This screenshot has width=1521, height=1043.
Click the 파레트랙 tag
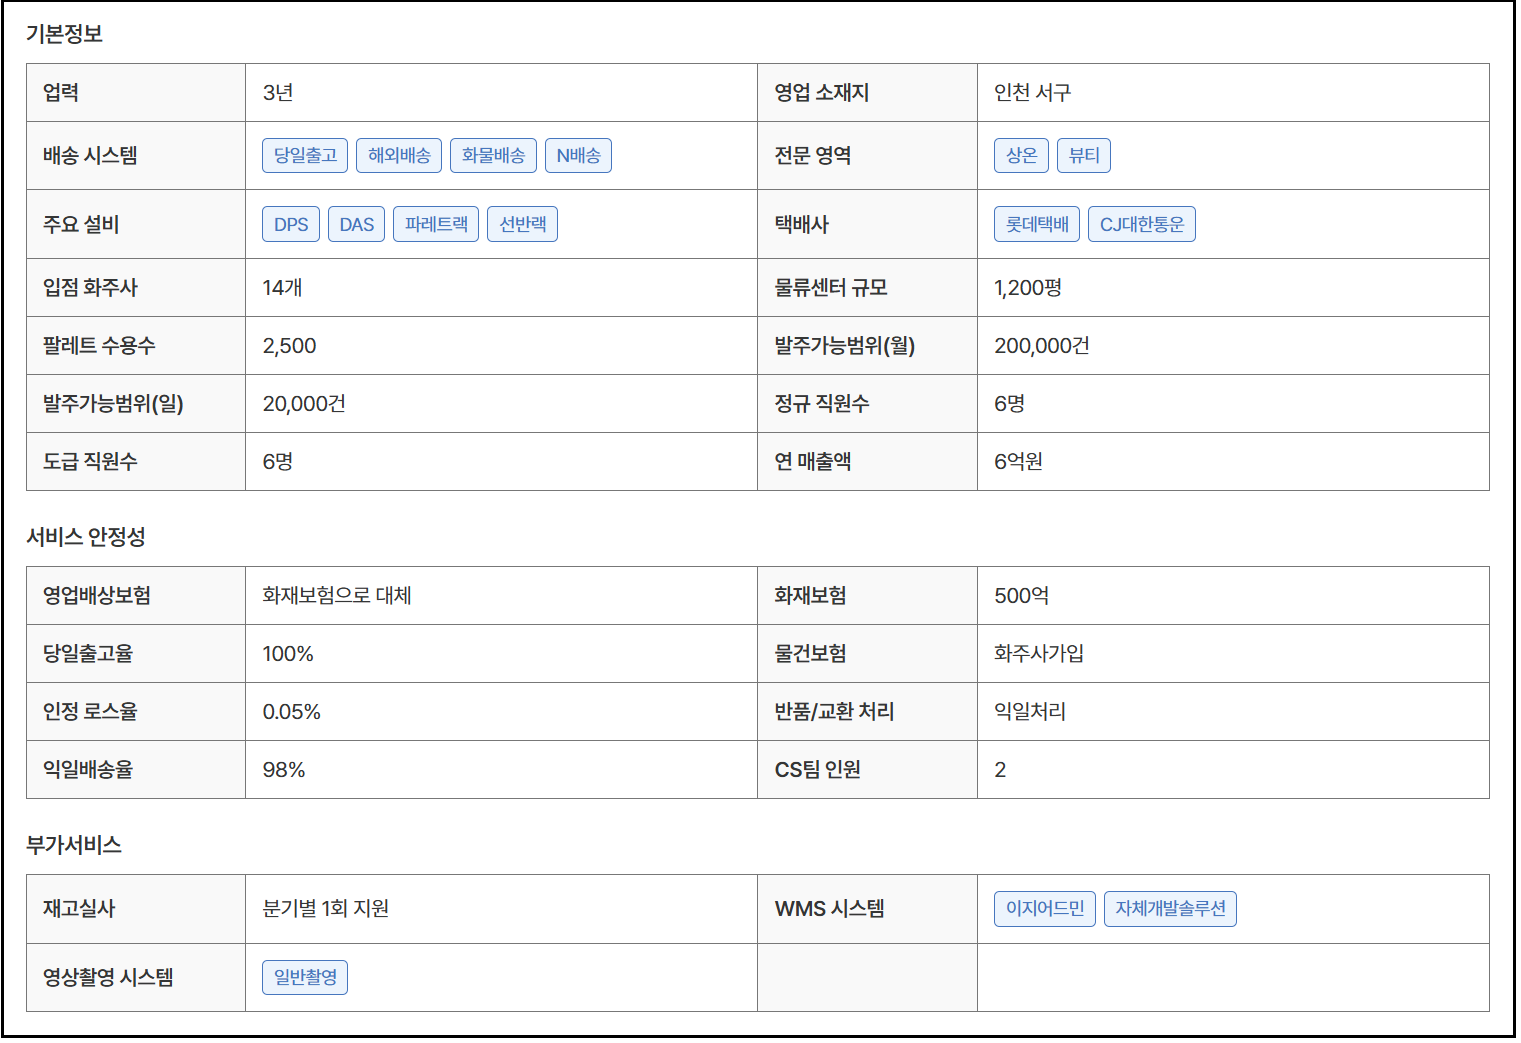pos(436,225)
